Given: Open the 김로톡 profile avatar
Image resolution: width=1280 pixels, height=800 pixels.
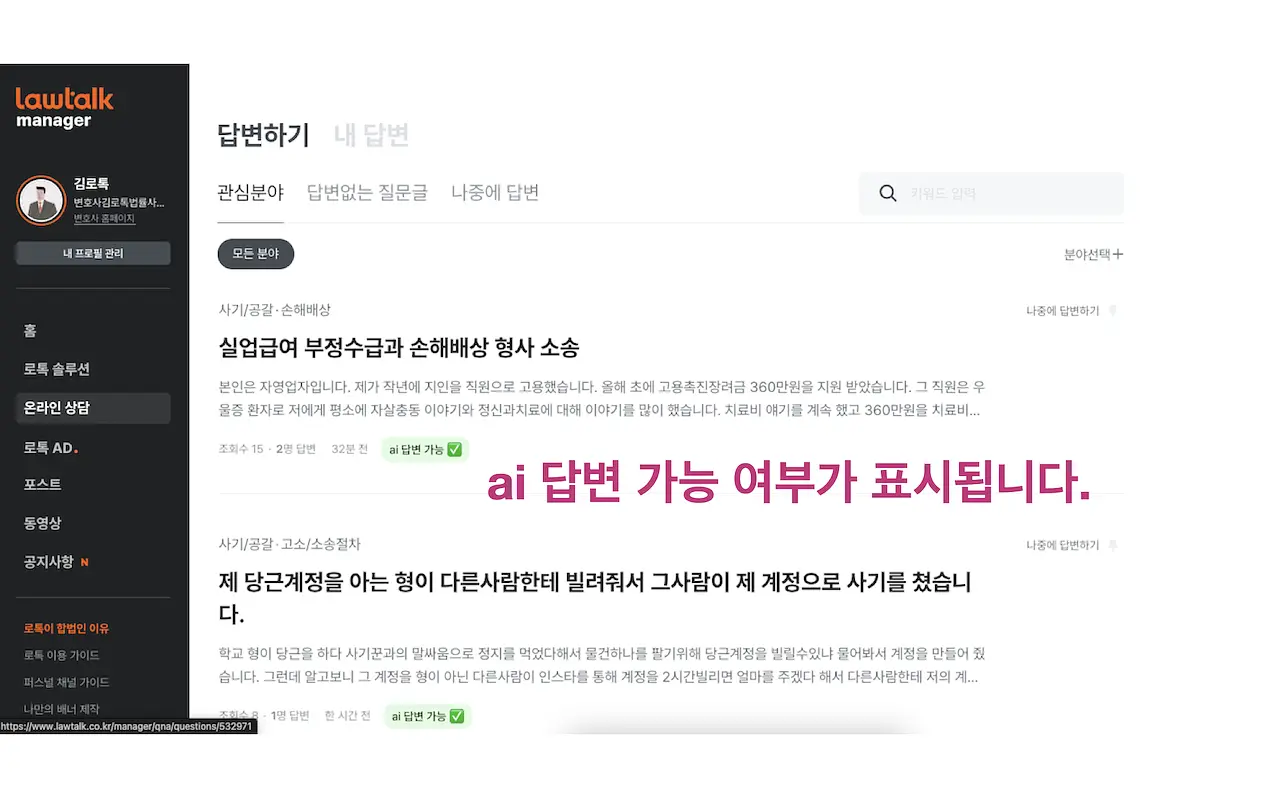Looking at the screenshot, I should point(41,200).
